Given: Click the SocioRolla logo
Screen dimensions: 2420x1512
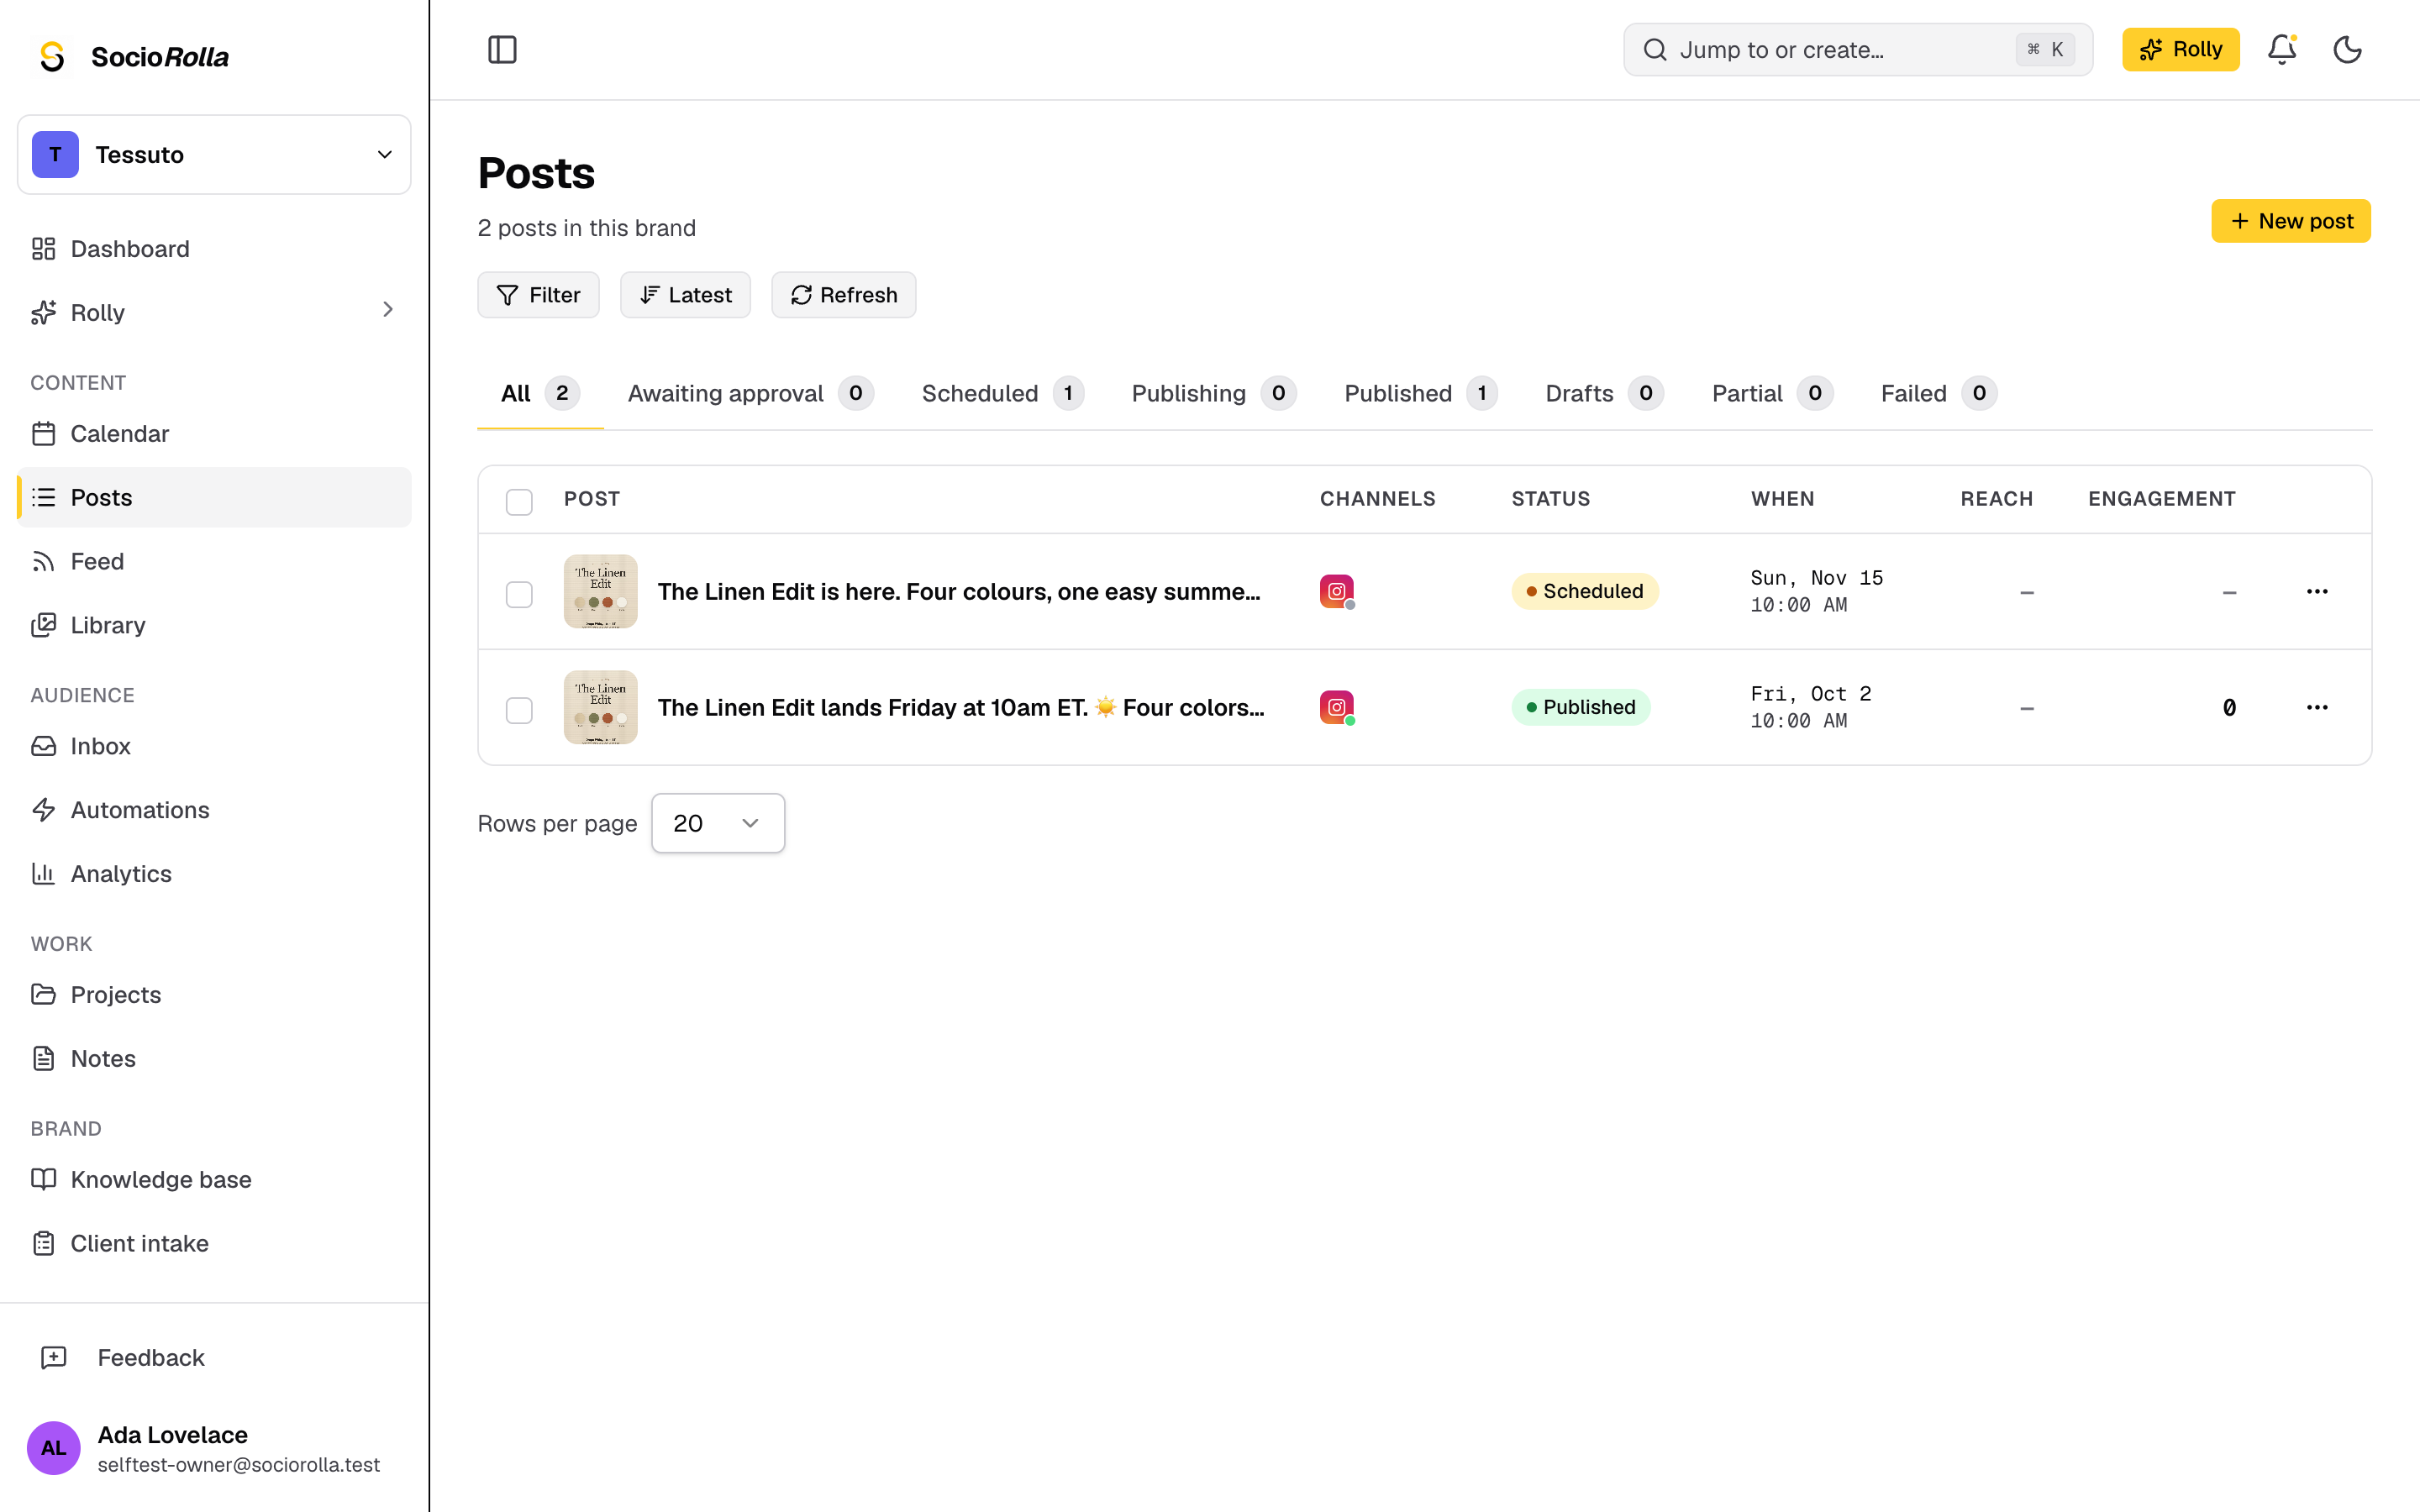Looking at the screenshot, I should point(133,57).
